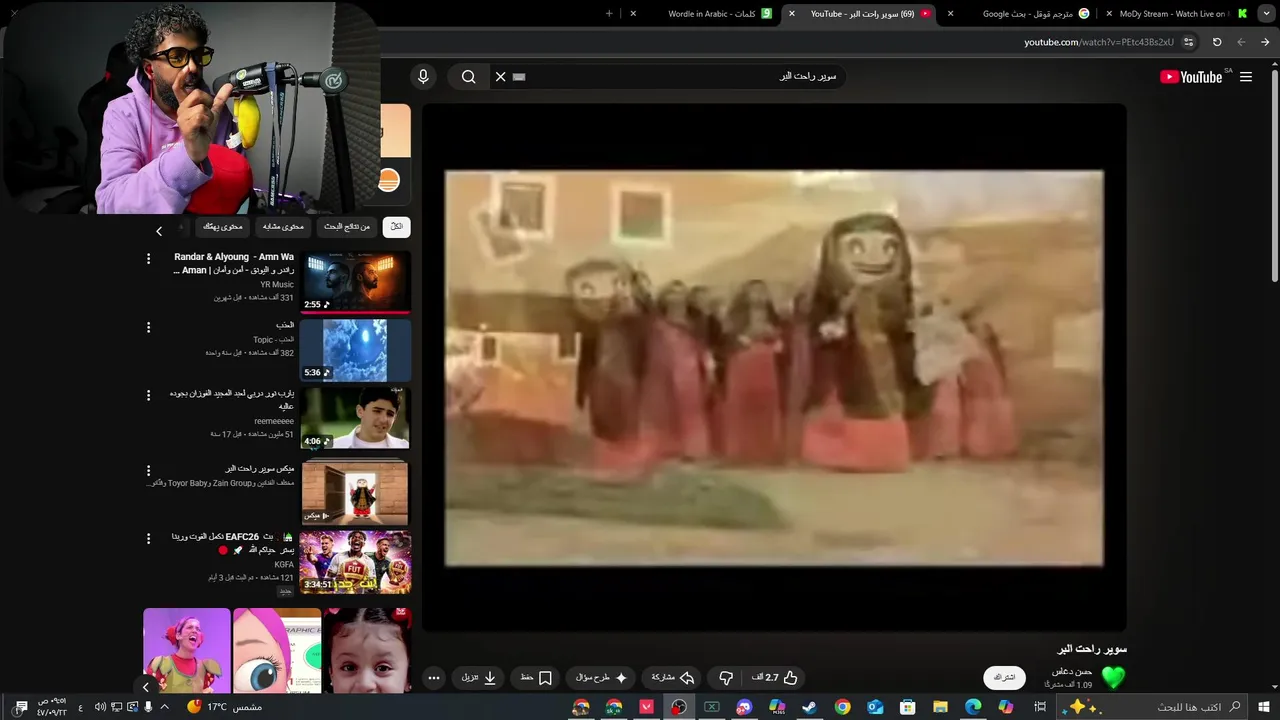The height and width of the screenshot is (720, 1280).
Task: Open options for the EAFC26 live stream
Action: pyautogui.click(x=148, y=538)
